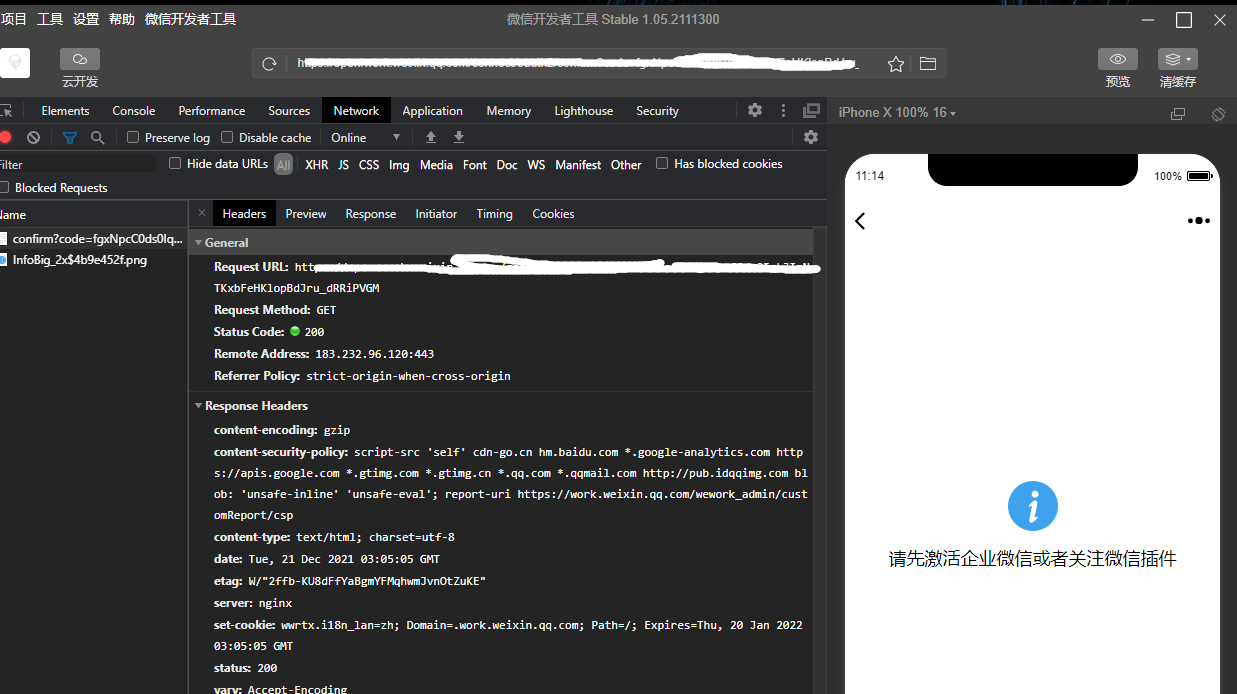Bookmark this URL with the star icon
Image resolution: width=1237 pixels, height=694 pixels.
tap(896, 64)
